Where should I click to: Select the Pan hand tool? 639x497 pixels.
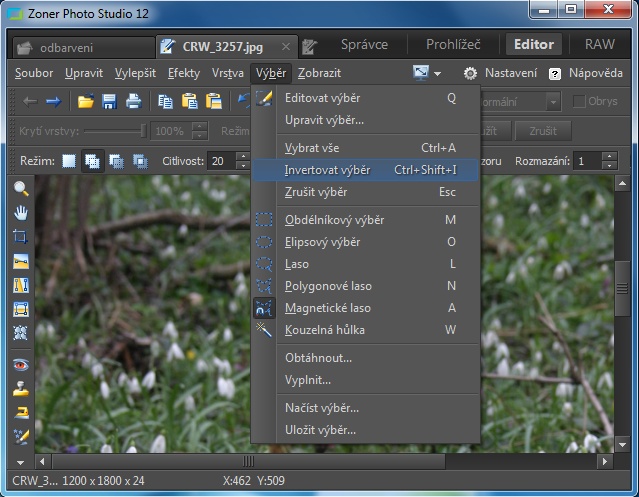tap(21, 213)
